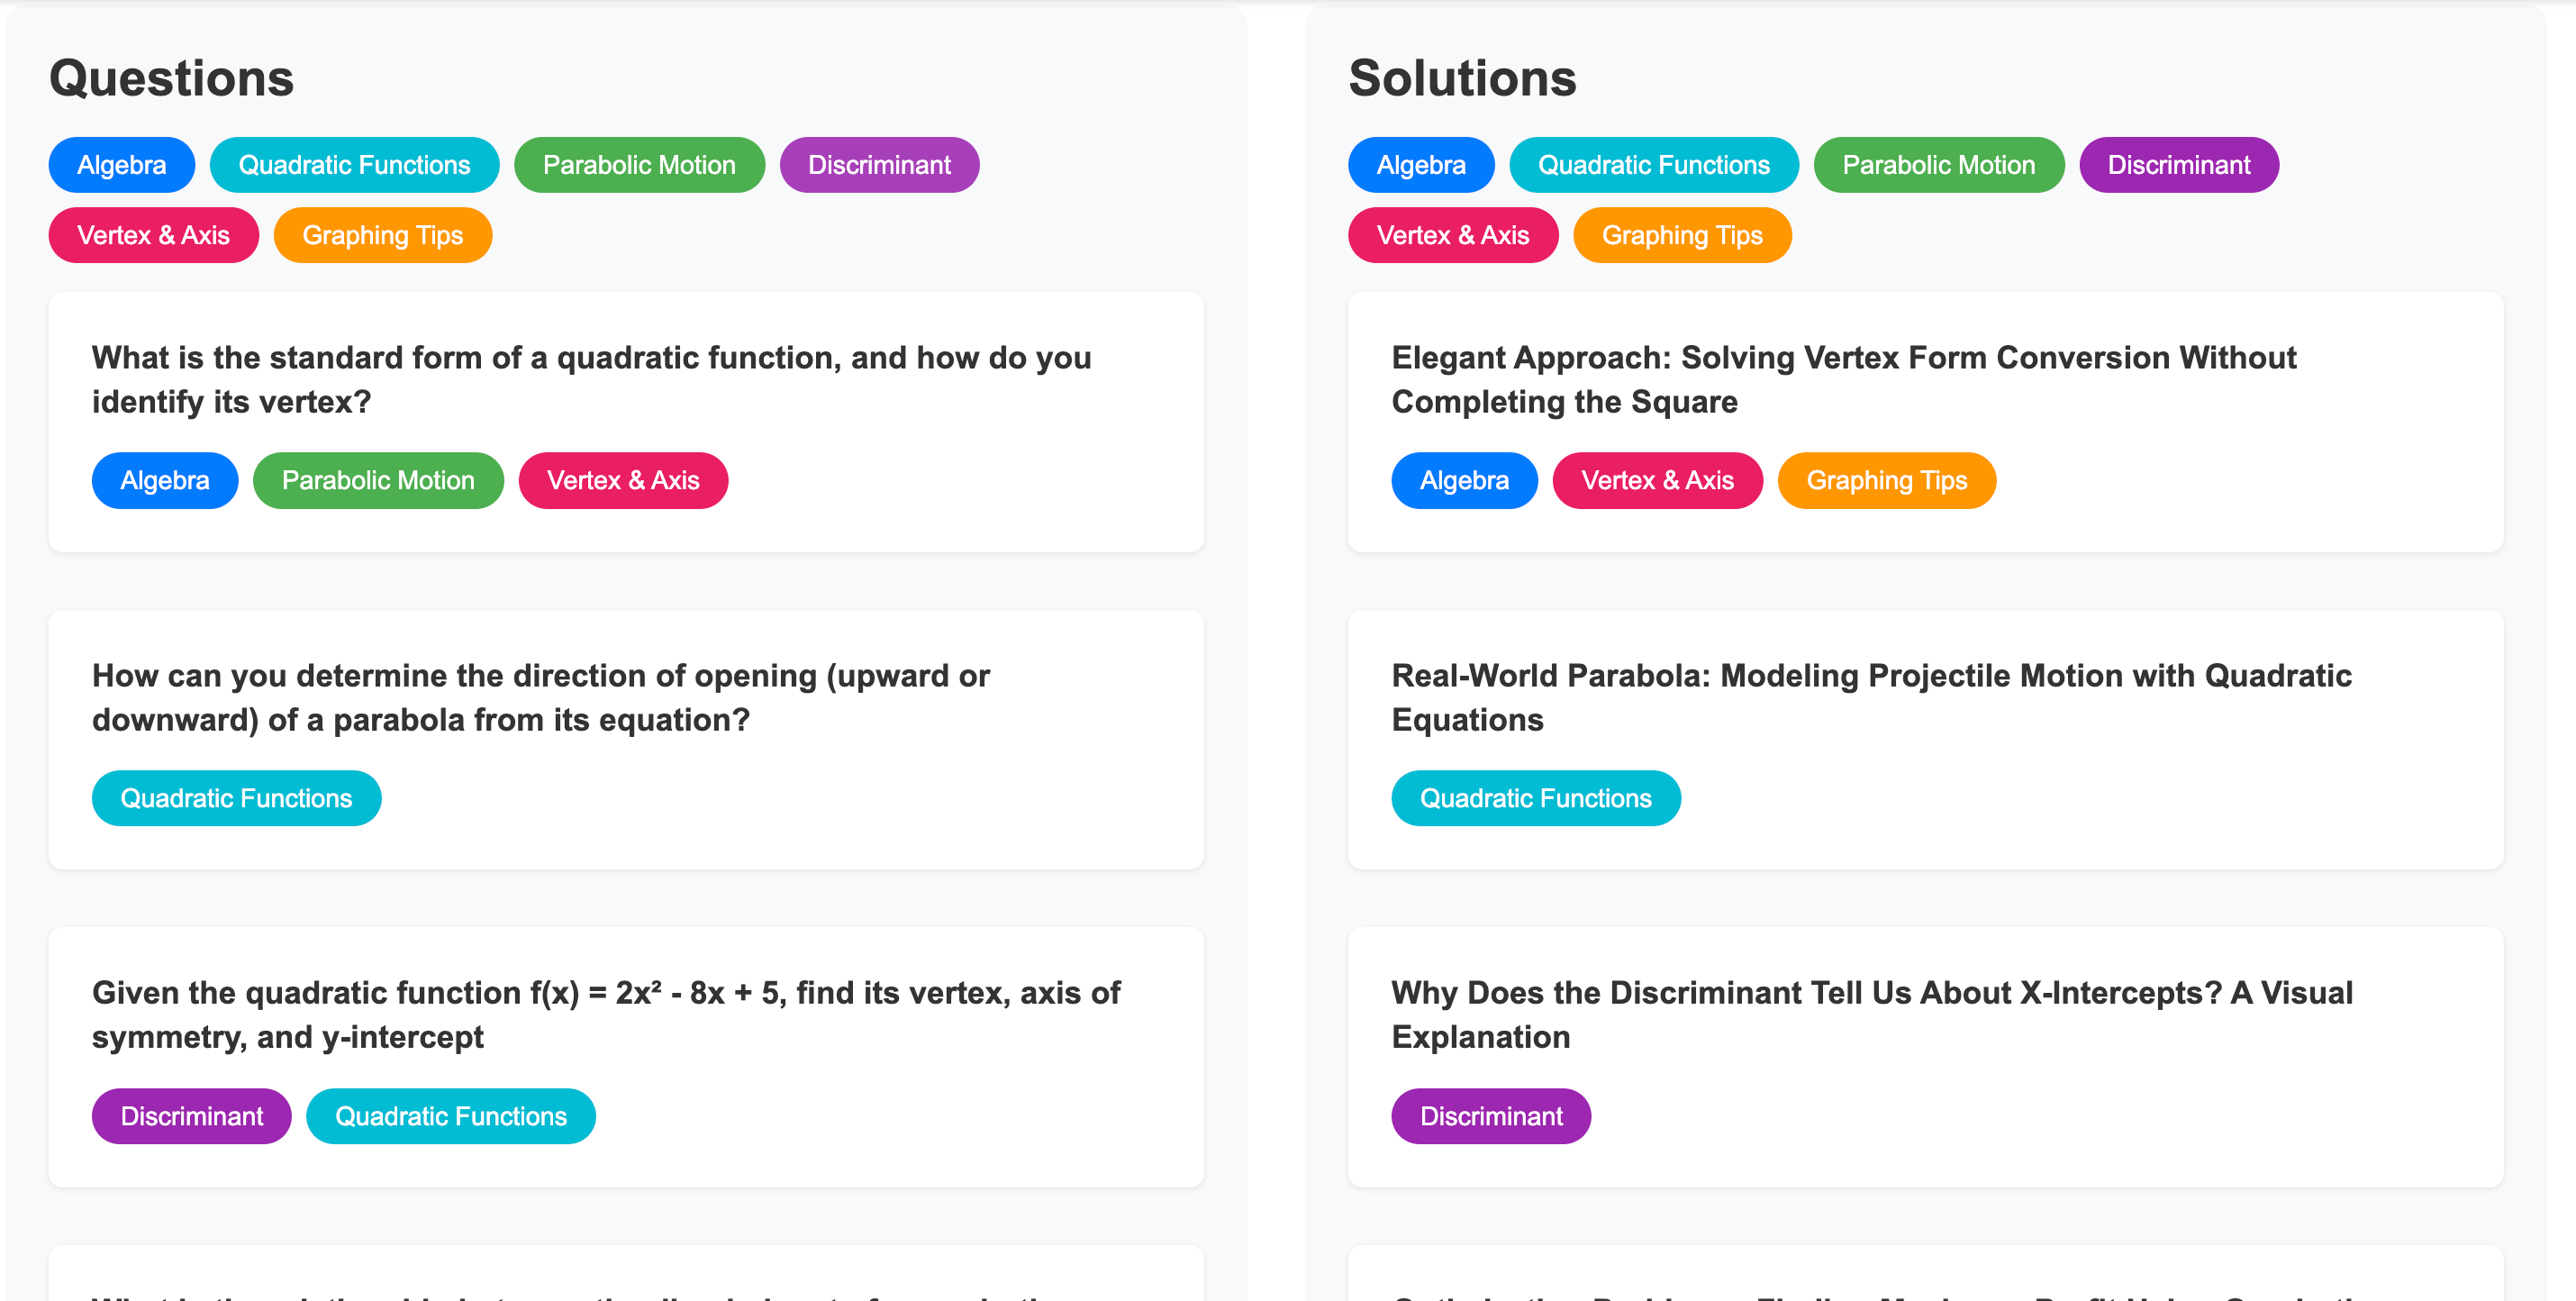The width and height of the screenshot is (2576, 1301).
Task: Select Algebra filter under Solutions heading
Action: coord(1420,165)
